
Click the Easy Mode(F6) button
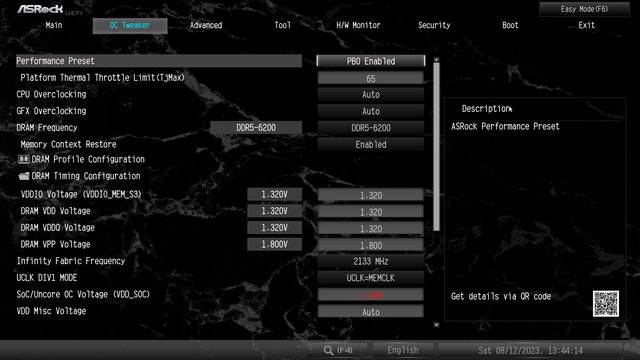coord(584,9)
